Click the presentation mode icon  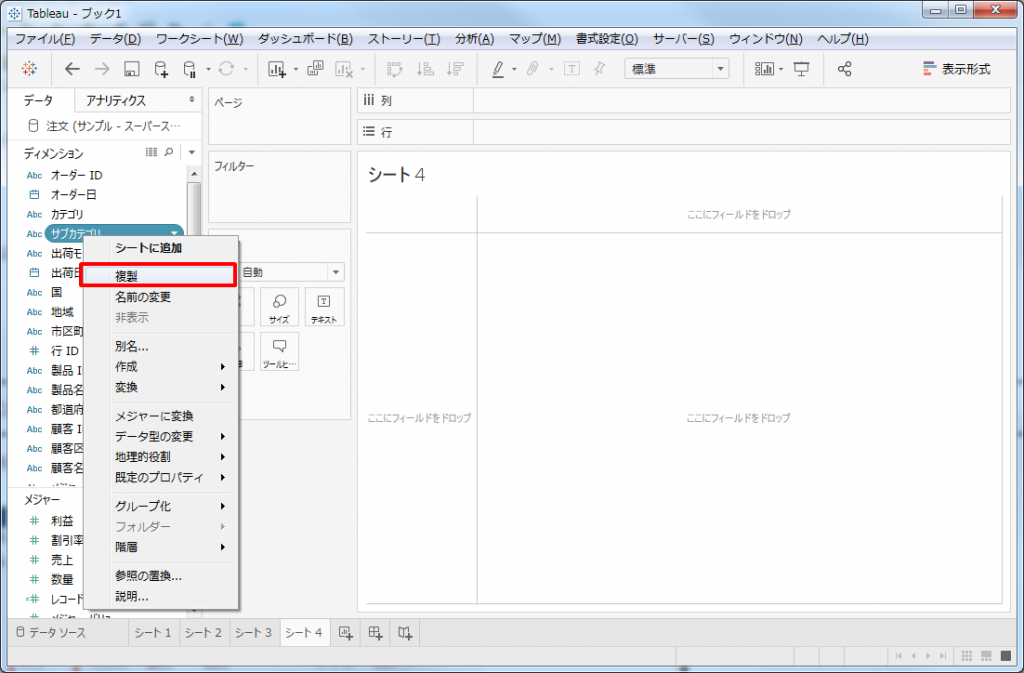[x=801, y=69]
